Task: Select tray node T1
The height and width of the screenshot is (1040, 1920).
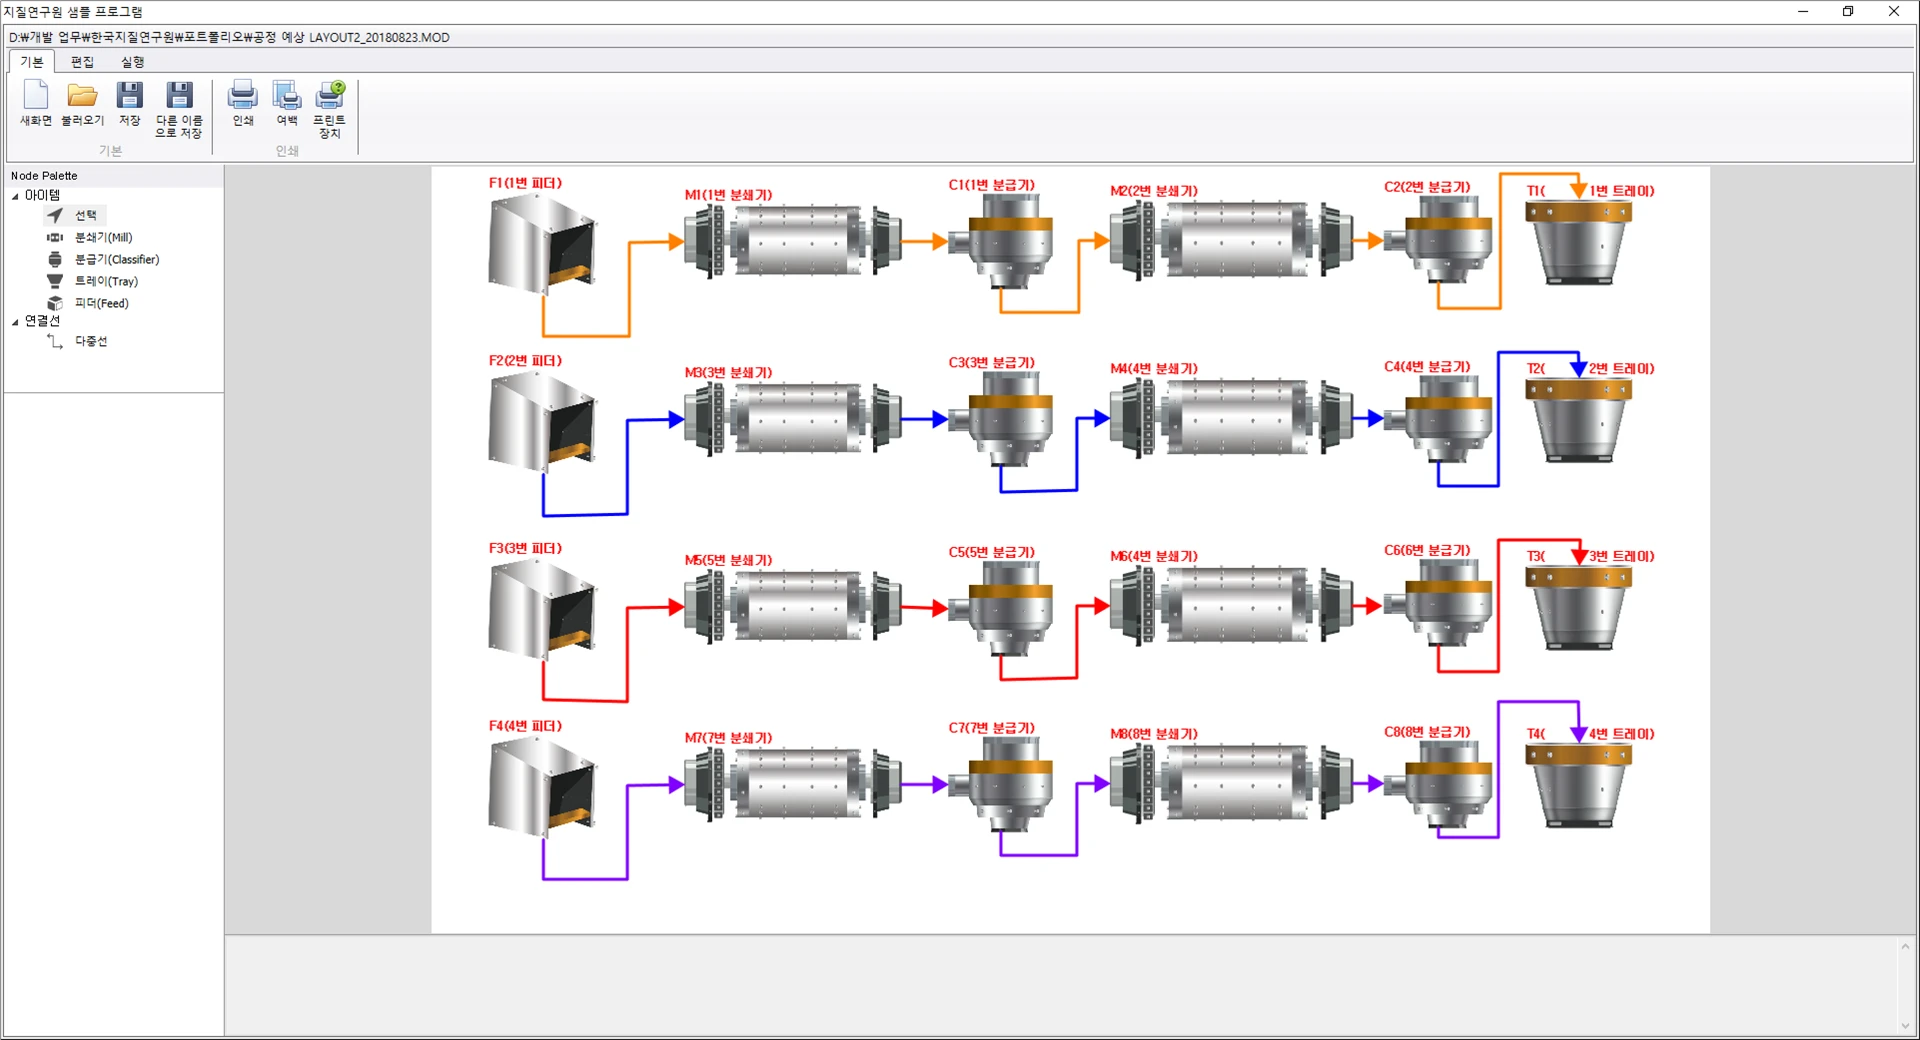Action: (x=1579, y=243)
